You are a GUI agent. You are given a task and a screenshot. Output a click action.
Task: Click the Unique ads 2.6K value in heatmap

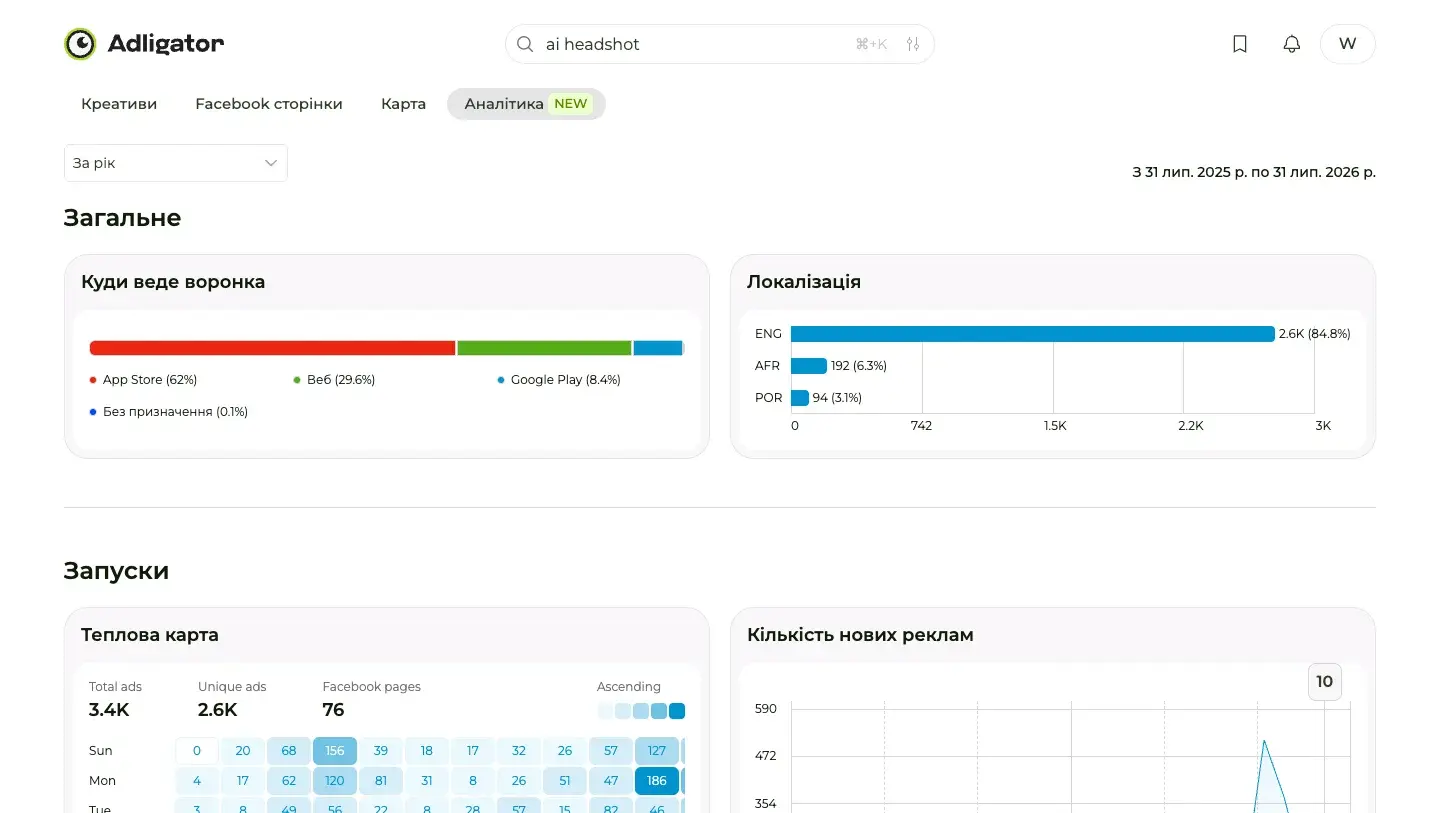tap(217, 710)
